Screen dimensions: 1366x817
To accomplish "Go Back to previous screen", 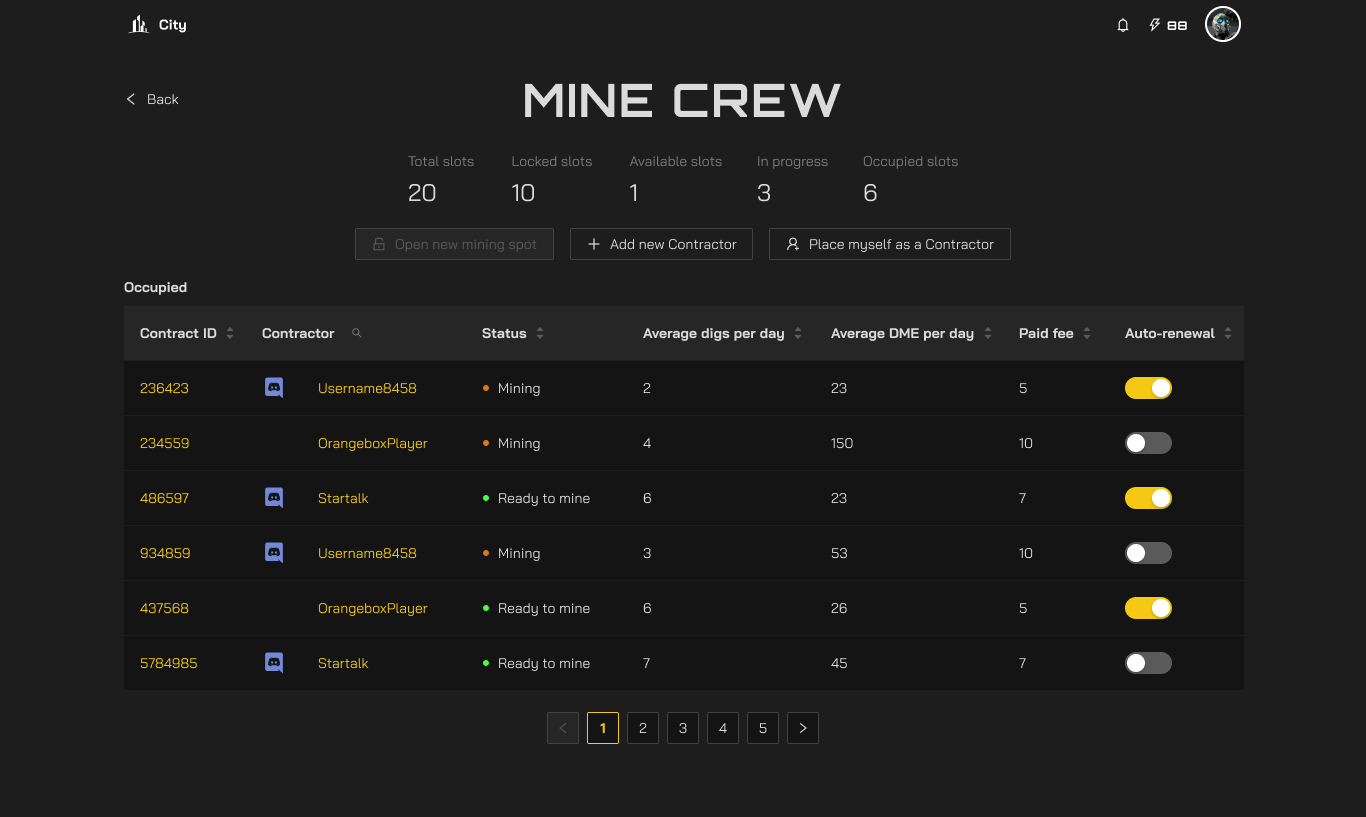I will [x=152, y=99].
